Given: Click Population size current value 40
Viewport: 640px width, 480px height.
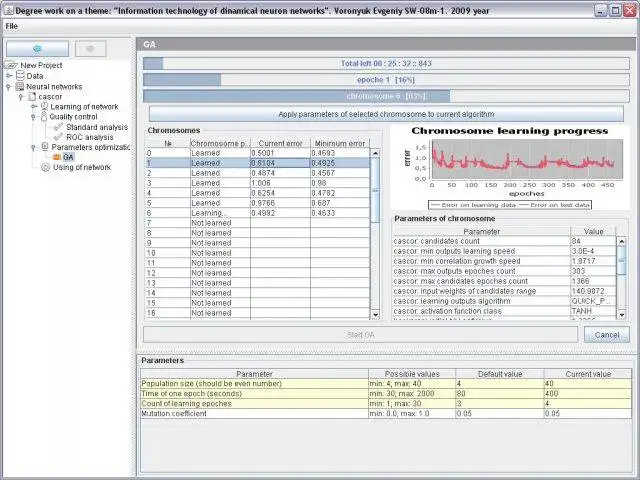Looking at the screenshot, I should click(x=588, y=384).
